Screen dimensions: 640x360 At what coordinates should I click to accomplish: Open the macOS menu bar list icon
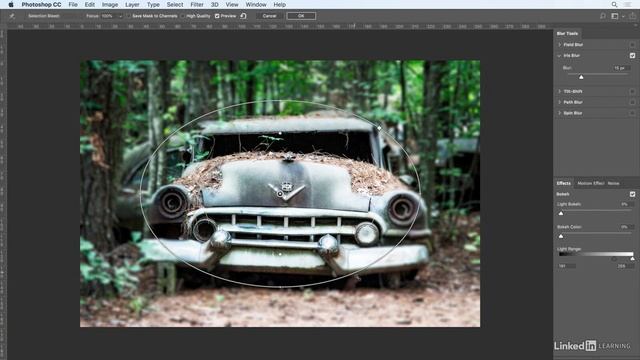(x=627, y=4)
